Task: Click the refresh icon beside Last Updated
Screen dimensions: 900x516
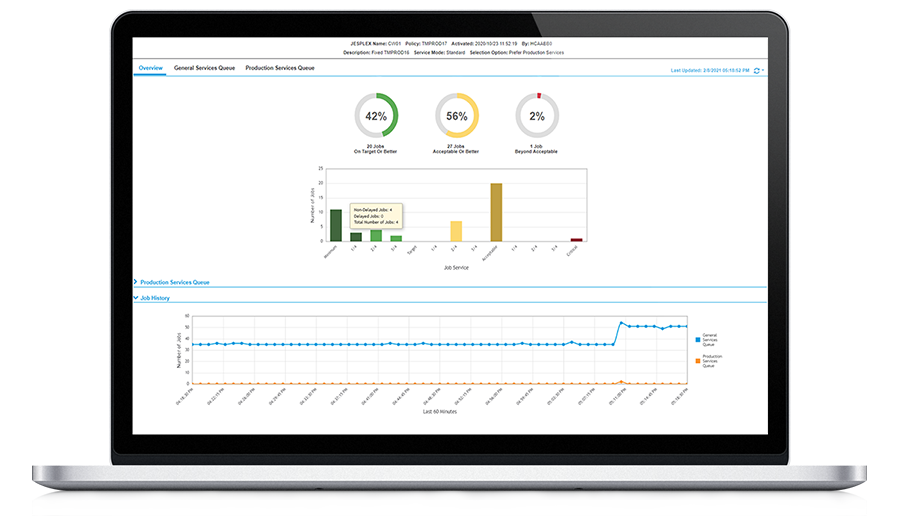Action: click(x=757, y=71)
